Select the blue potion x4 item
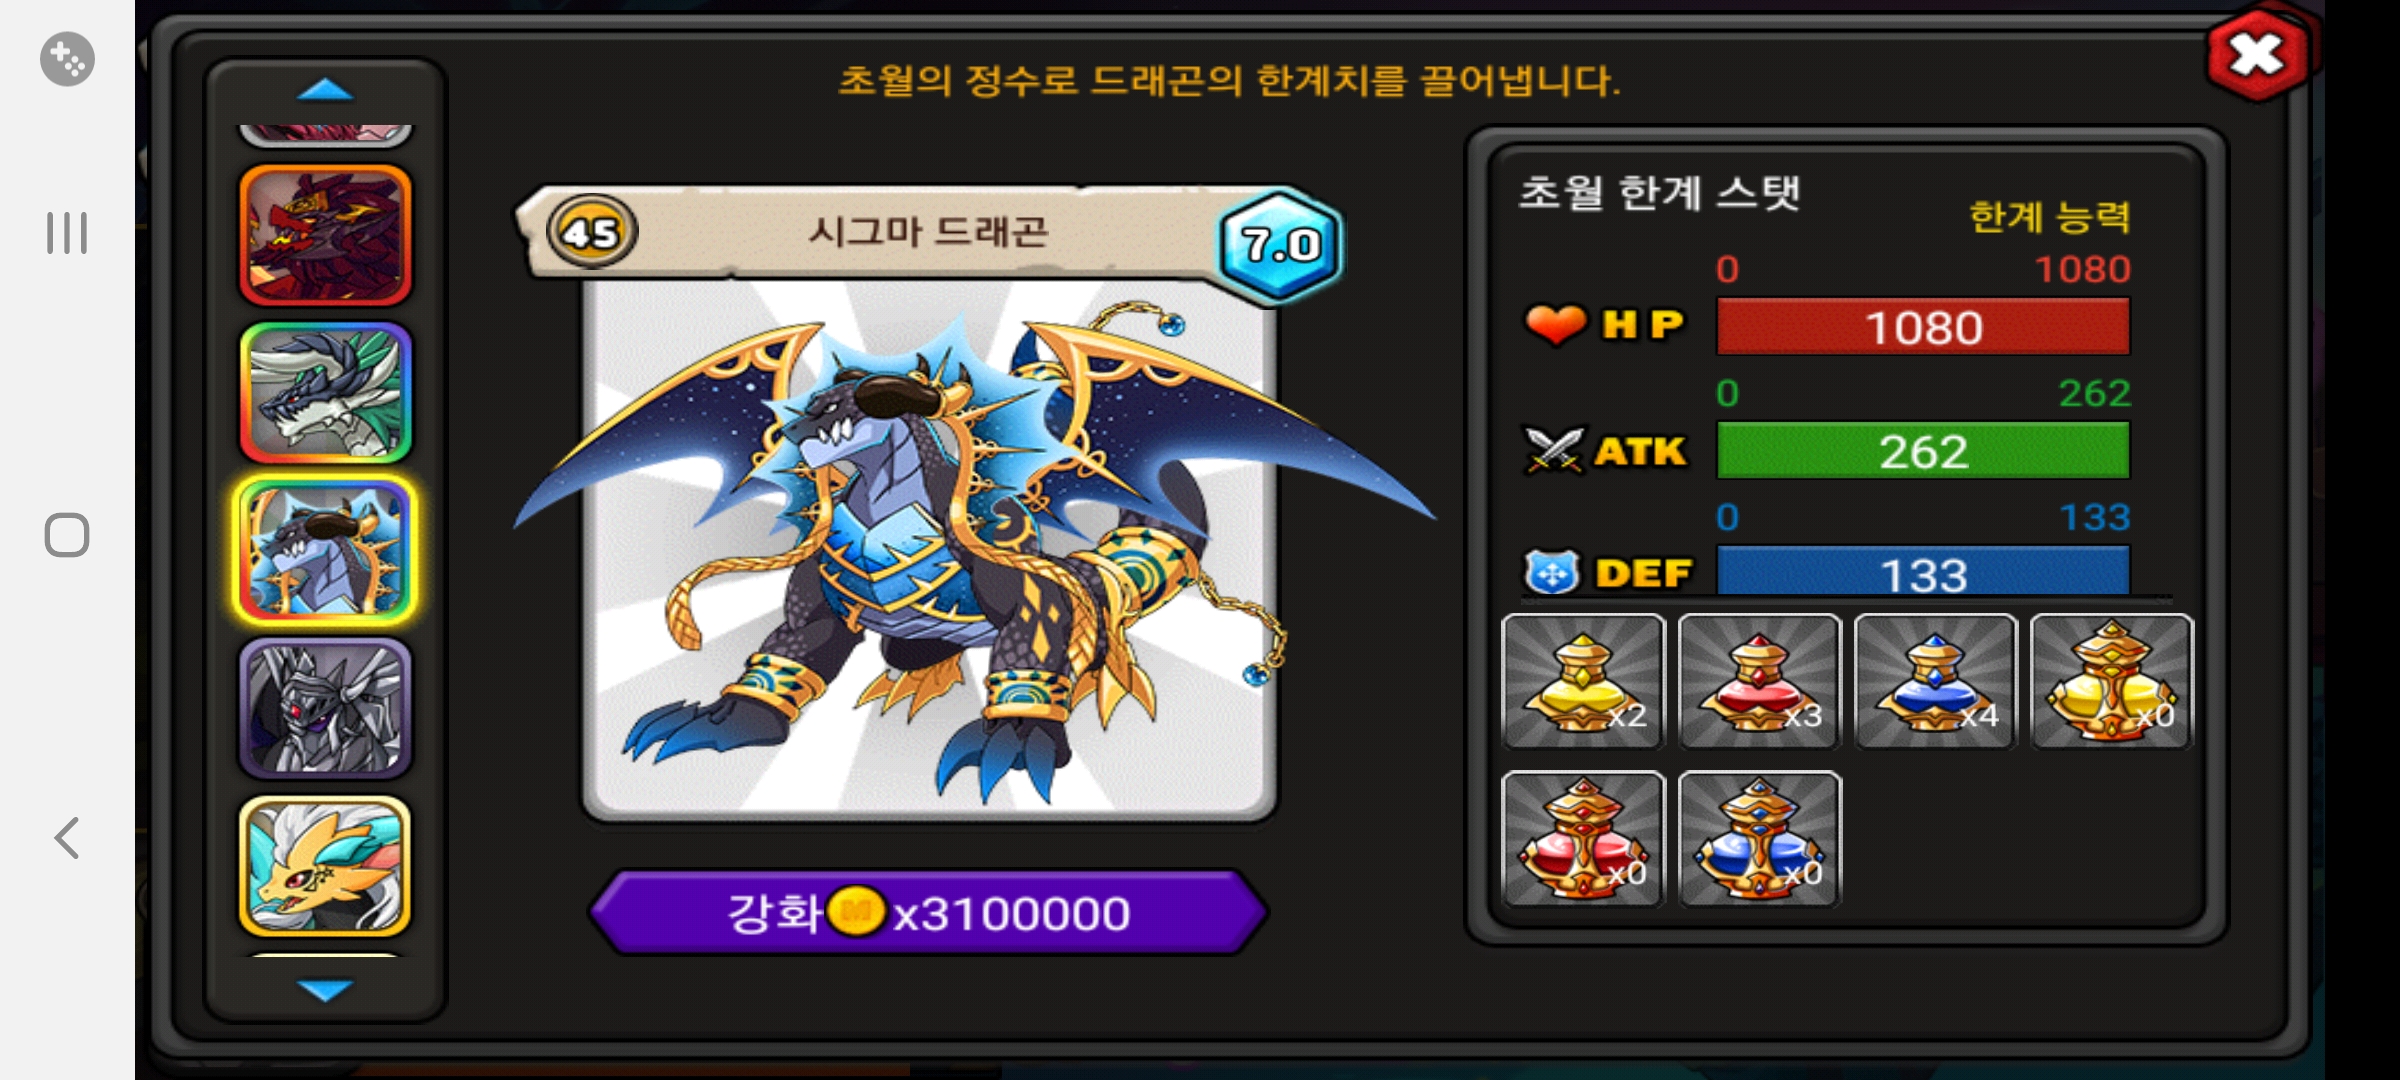This screenshot has height=1080, width=2400. point(1936,681)
